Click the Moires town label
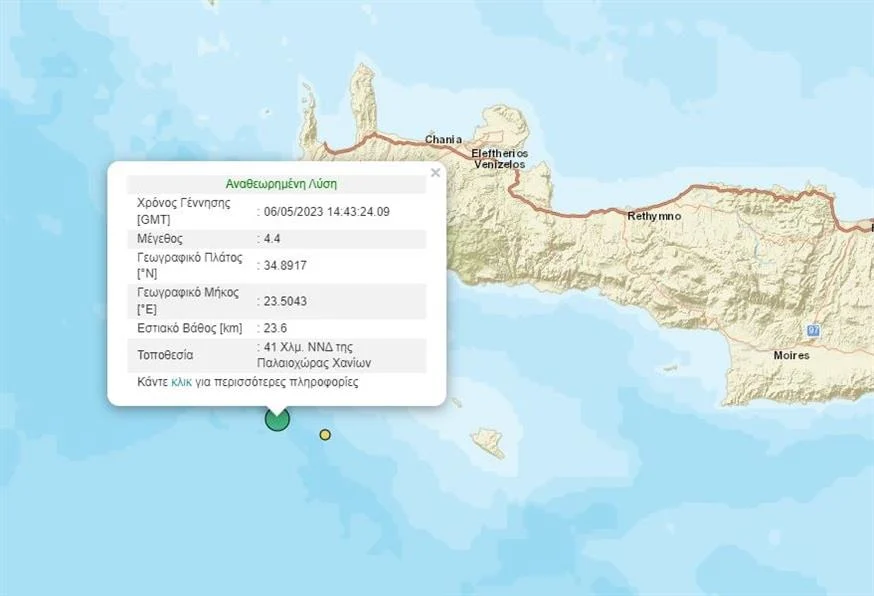The width and height of the screenshot is (874, 596). pyautogui.click(x=791, y=355)
